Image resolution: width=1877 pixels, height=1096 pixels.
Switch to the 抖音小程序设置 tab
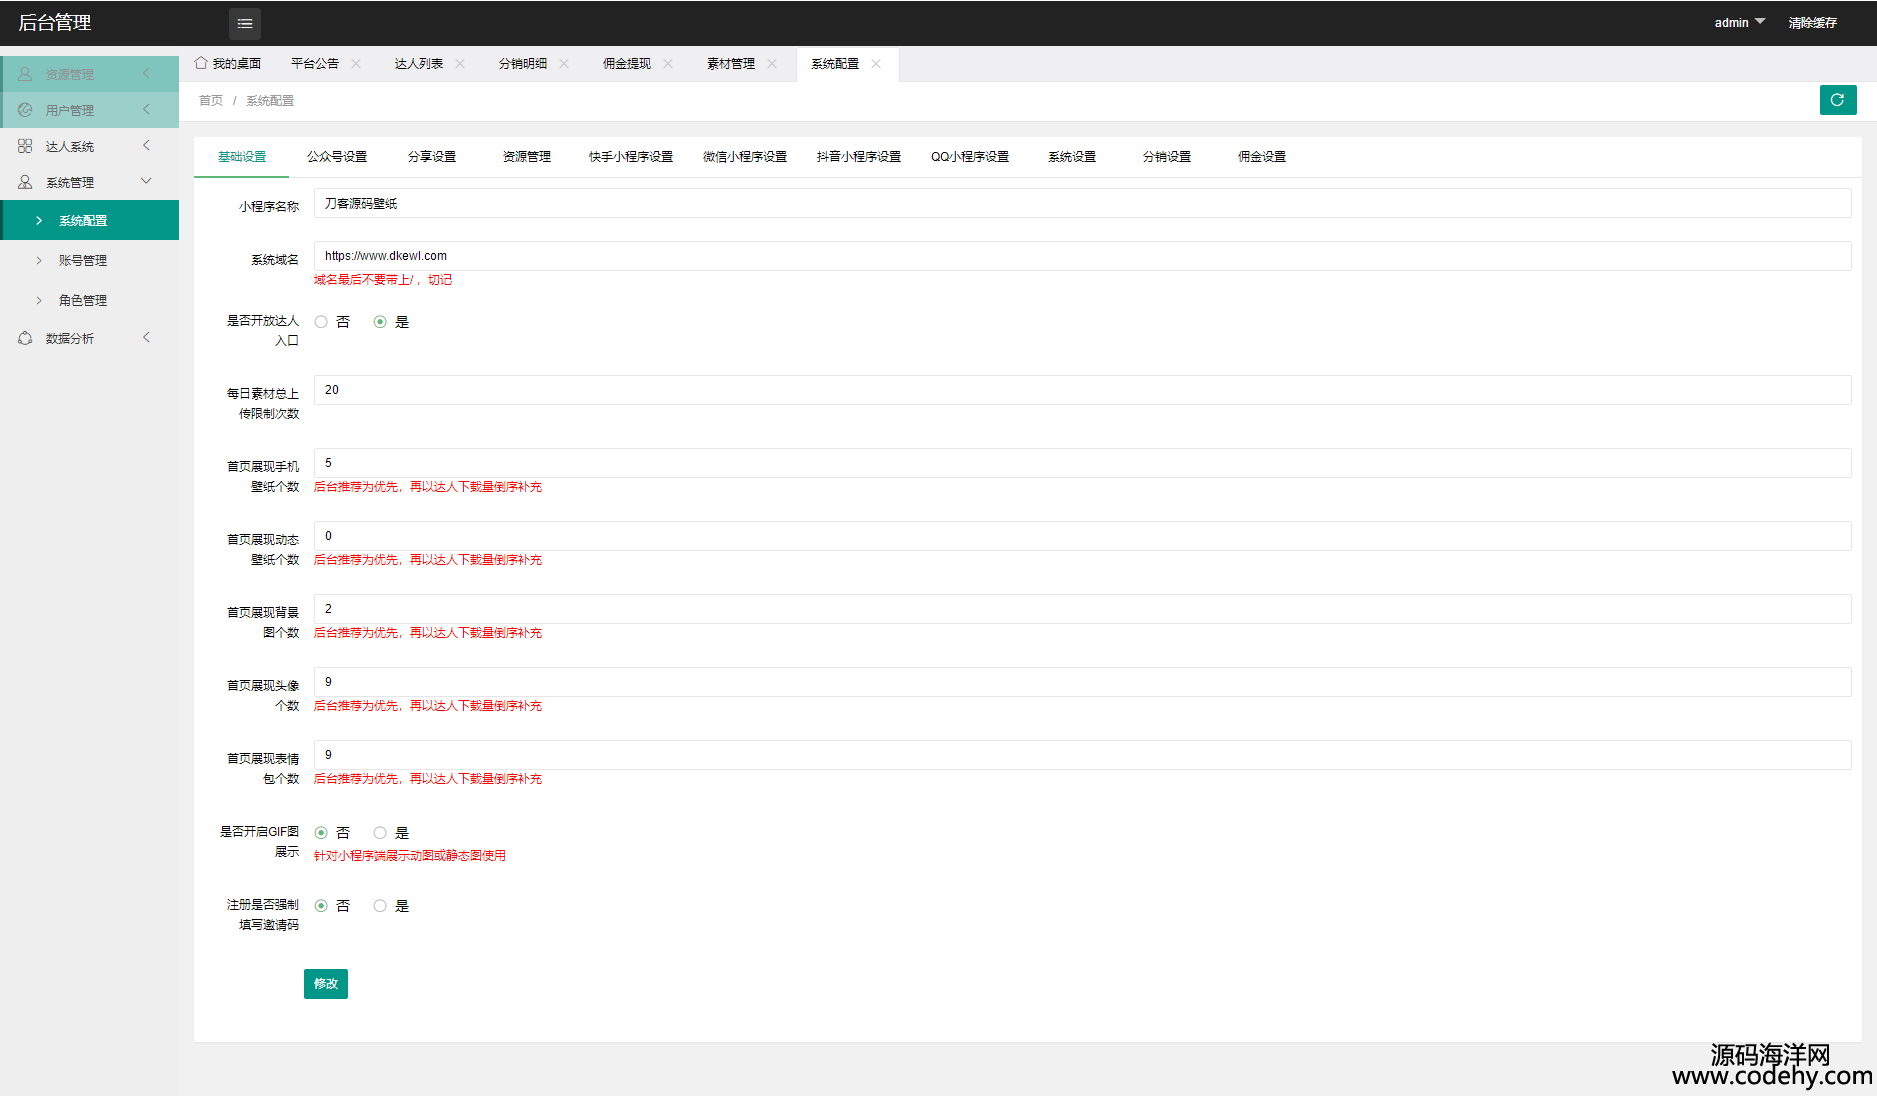point(859,157)
